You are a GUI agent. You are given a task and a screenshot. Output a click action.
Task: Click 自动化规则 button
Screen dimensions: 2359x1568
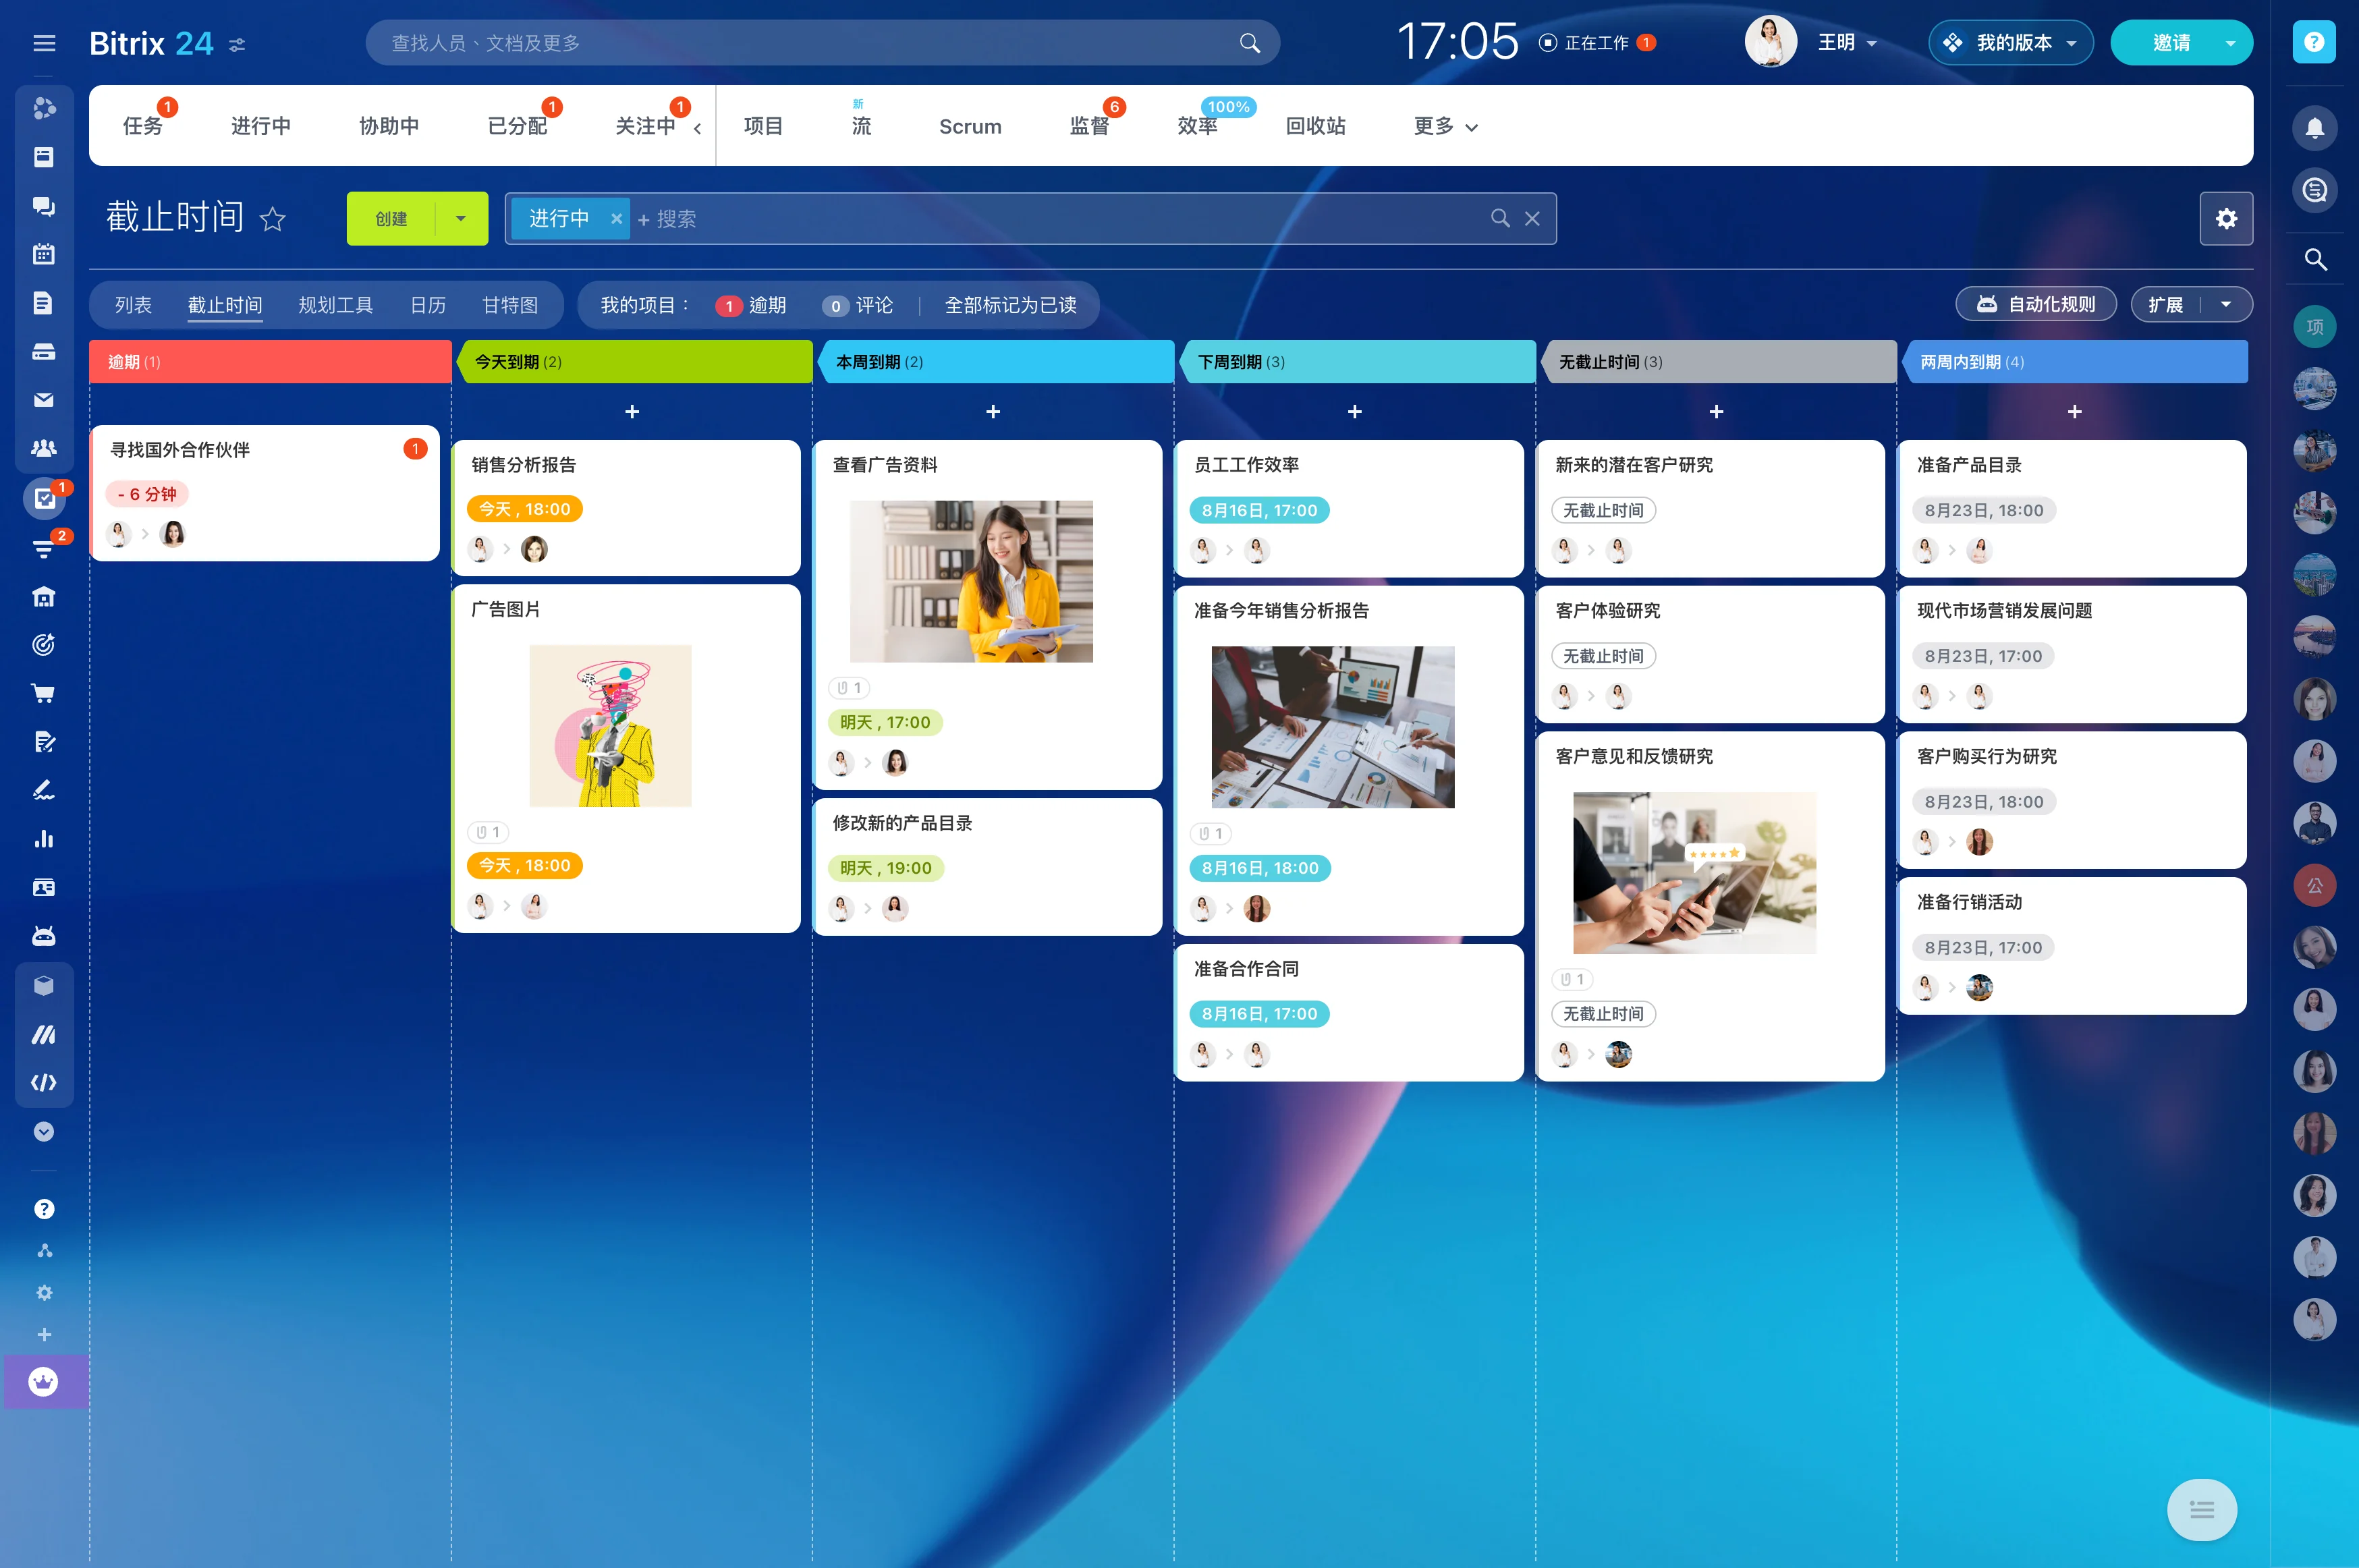pos(2036,305)
